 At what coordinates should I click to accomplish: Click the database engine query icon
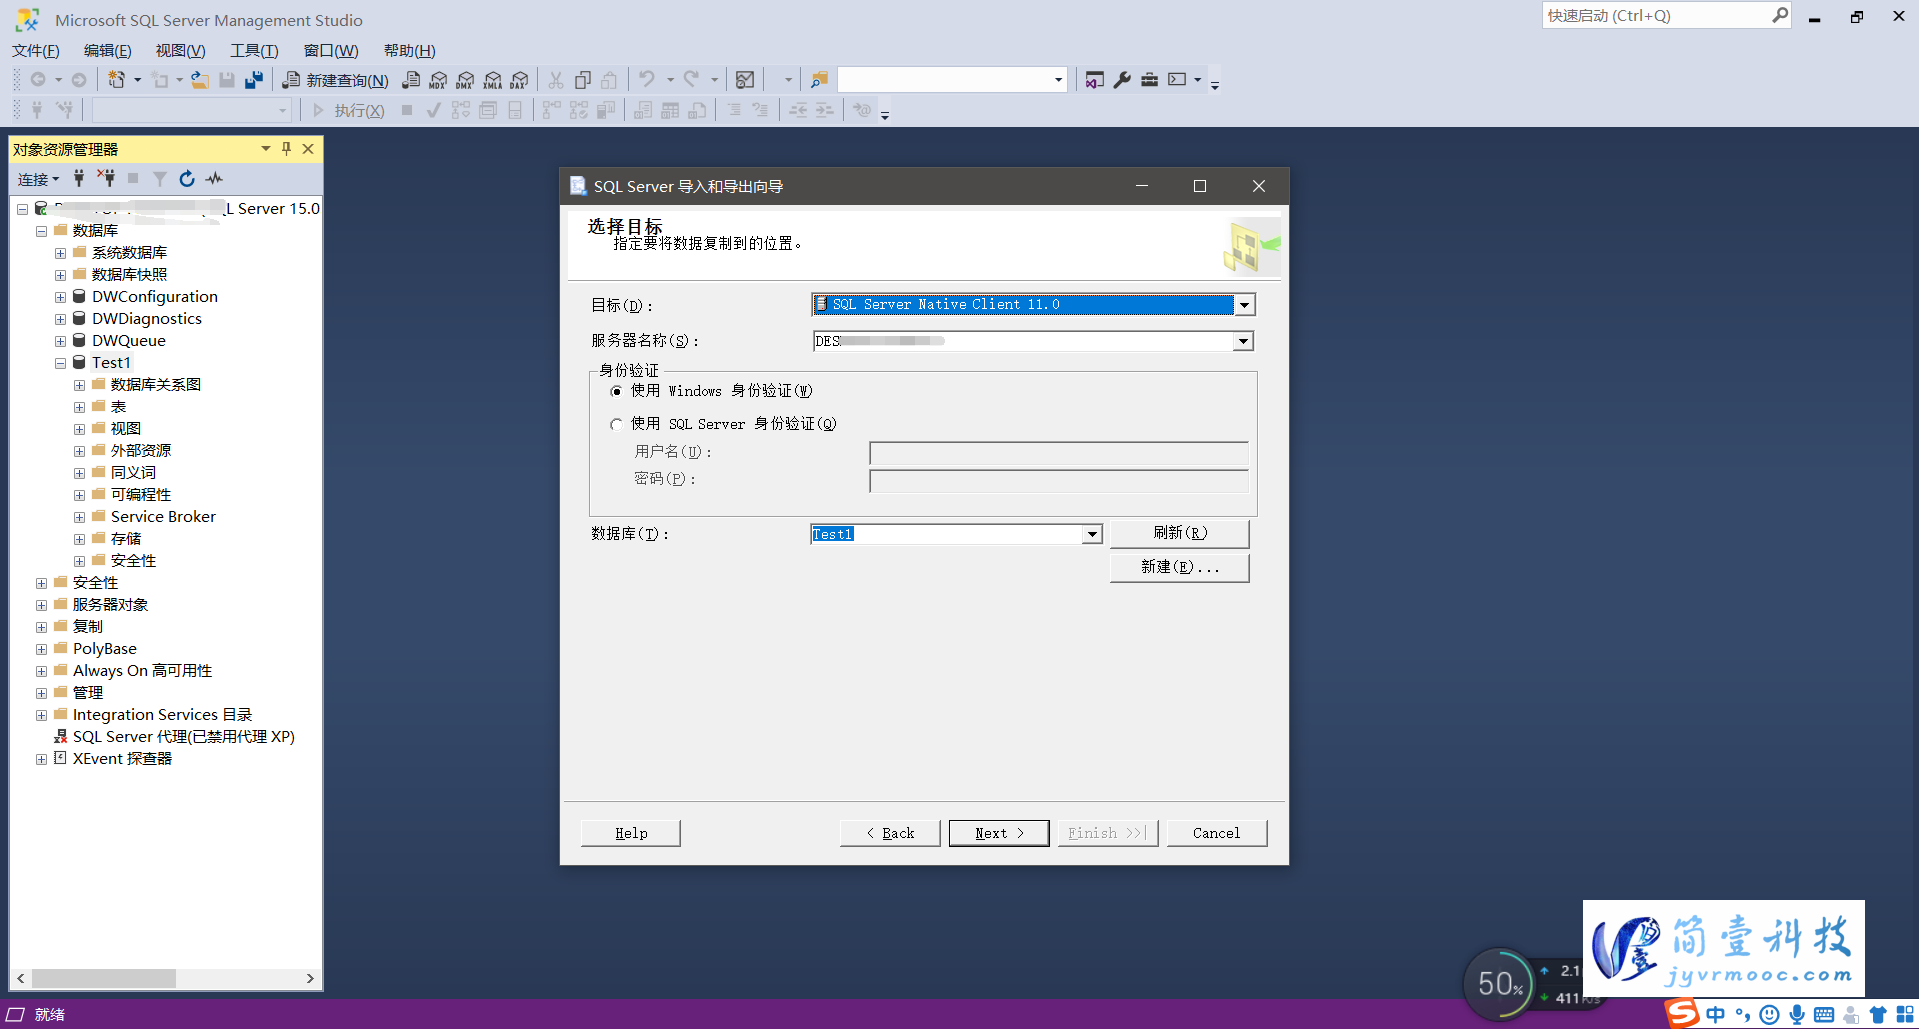pos(411,80)
